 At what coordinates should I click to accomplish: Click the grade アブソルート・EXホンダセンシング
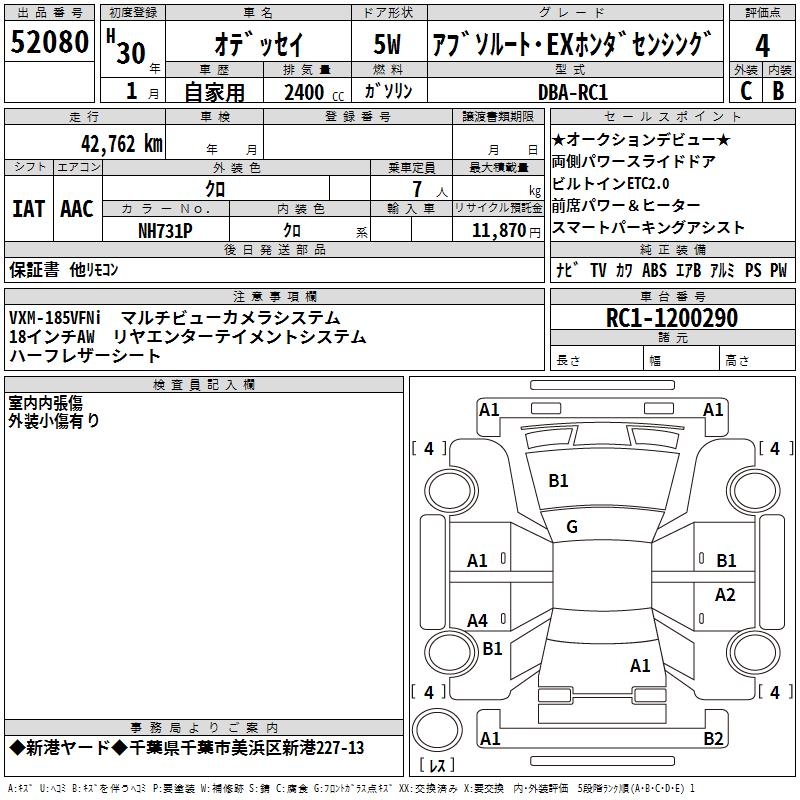(571, 44)
